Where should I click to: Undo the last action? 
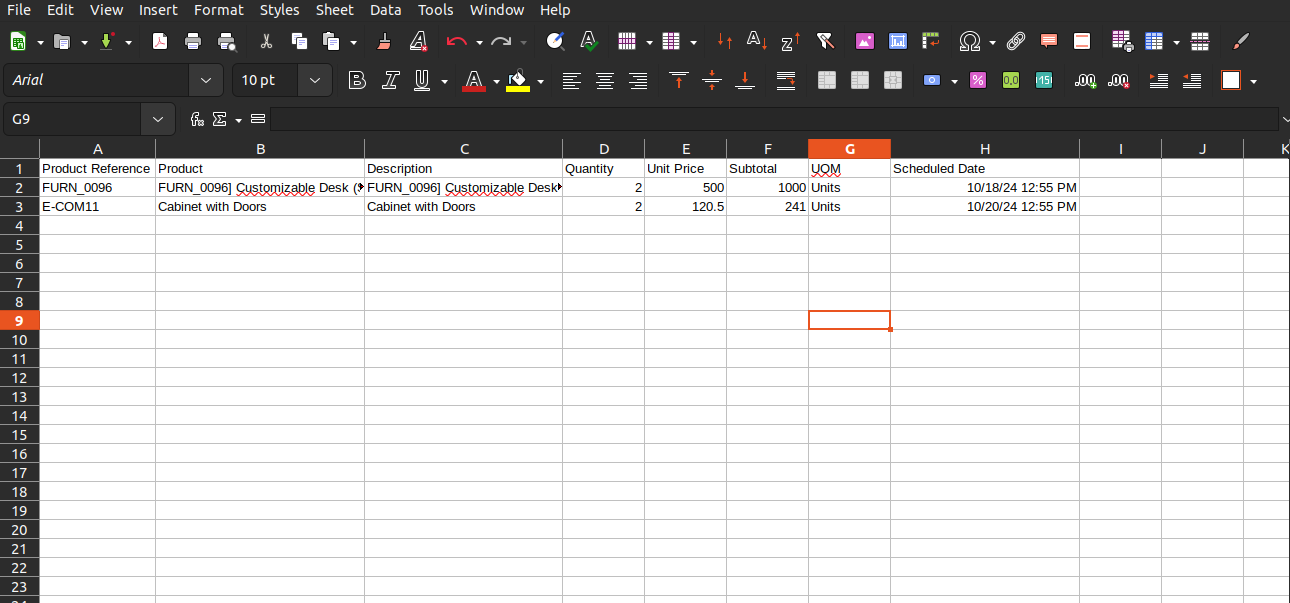click(x=457, y=42)
